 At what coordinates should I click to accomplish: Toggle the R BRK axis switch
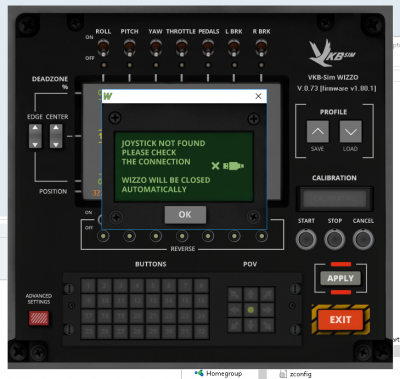261,47
